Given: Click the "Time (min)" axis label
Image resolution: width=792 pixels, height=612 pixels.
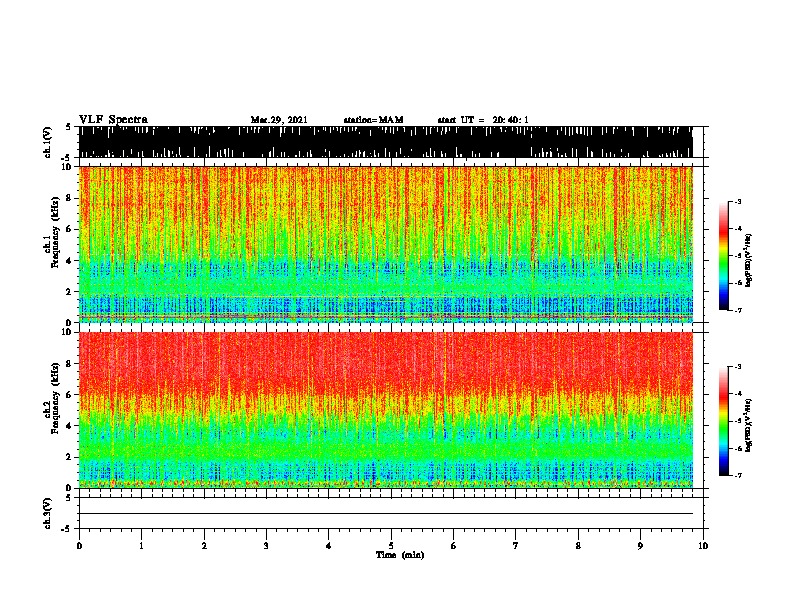Looking at the screenshot, I should pyautogui.click(x=400, y=555).
